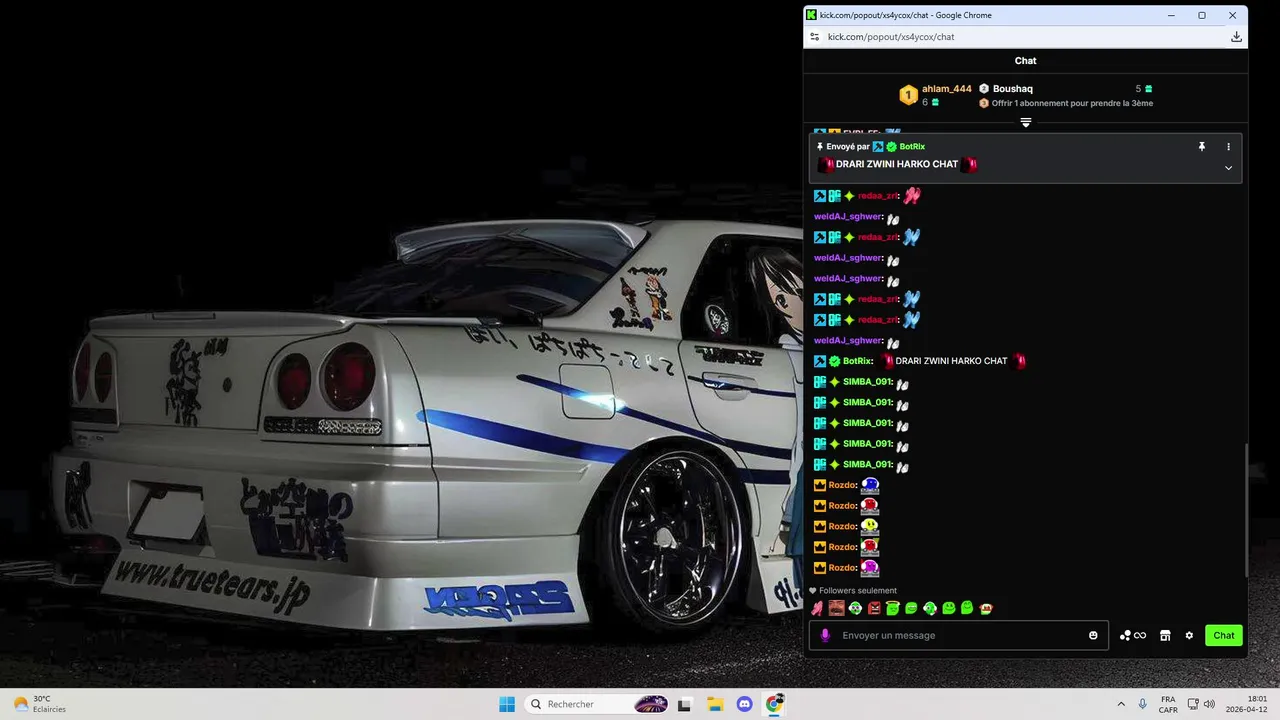The width and height of the screenshot is (1280, 720).
Task: Open the emoji picker in message box
Action: click(1093, 635)
